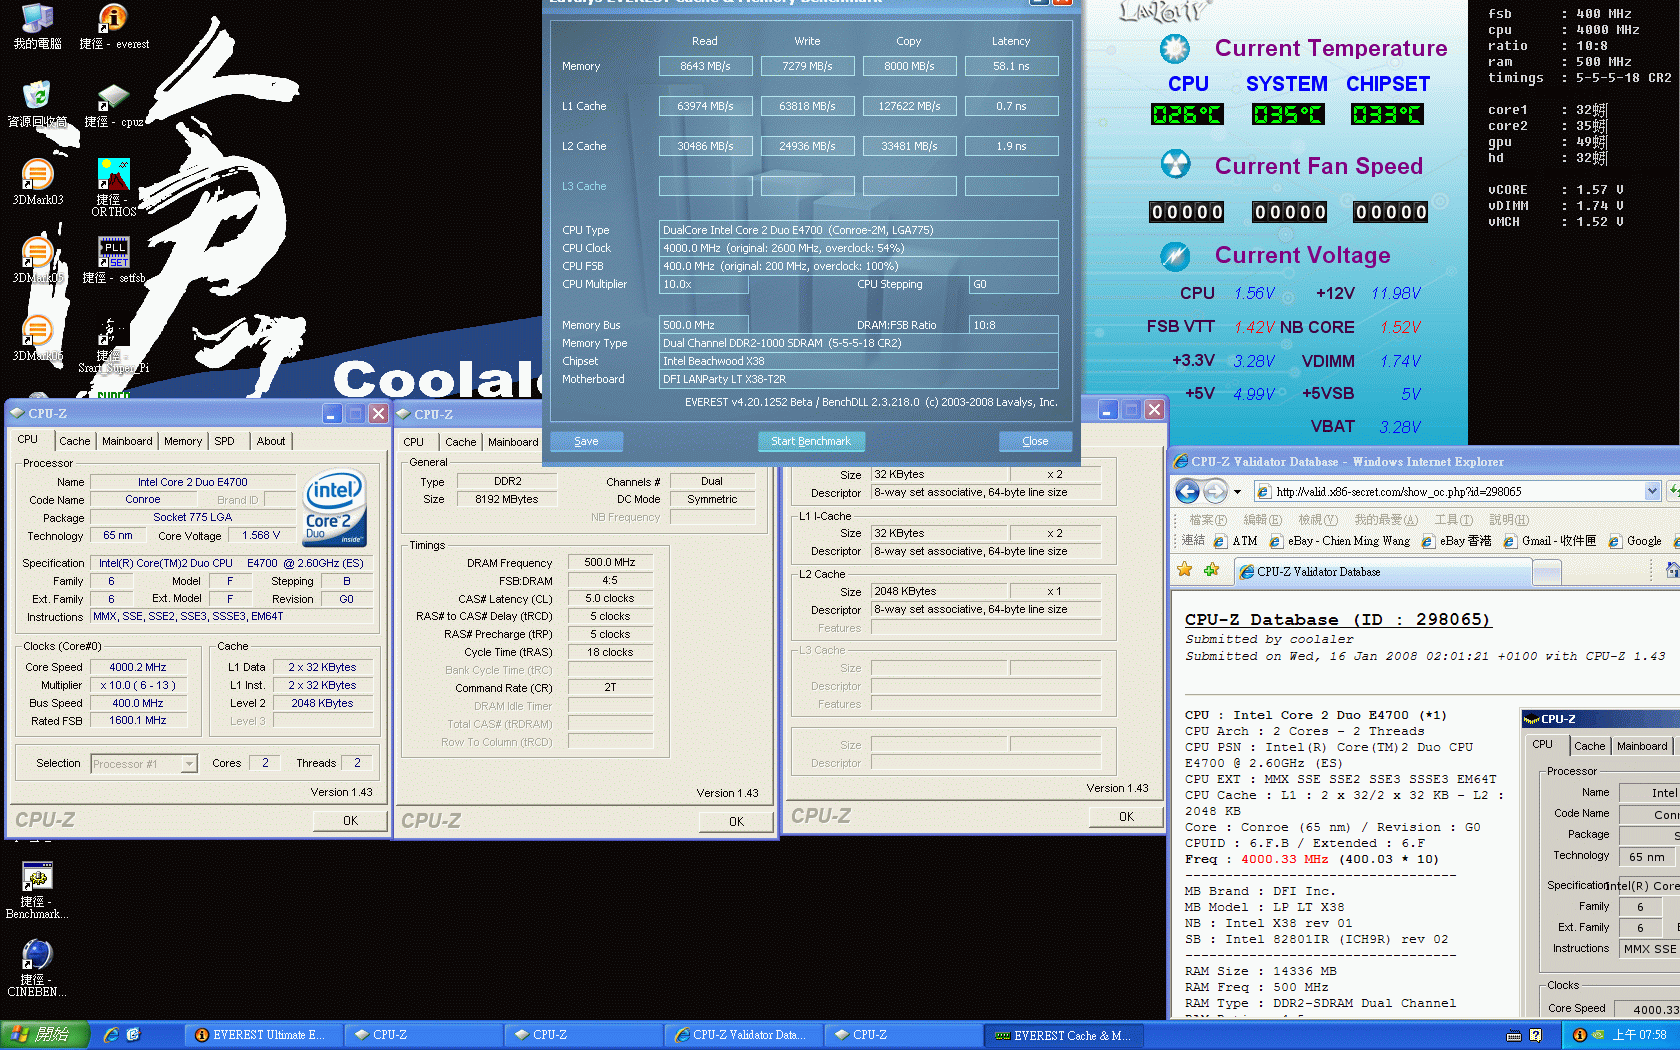1680x1050 pixels.
Task: Click the Core Speed value 4000.2 MHz
Action: coord(138,667)
